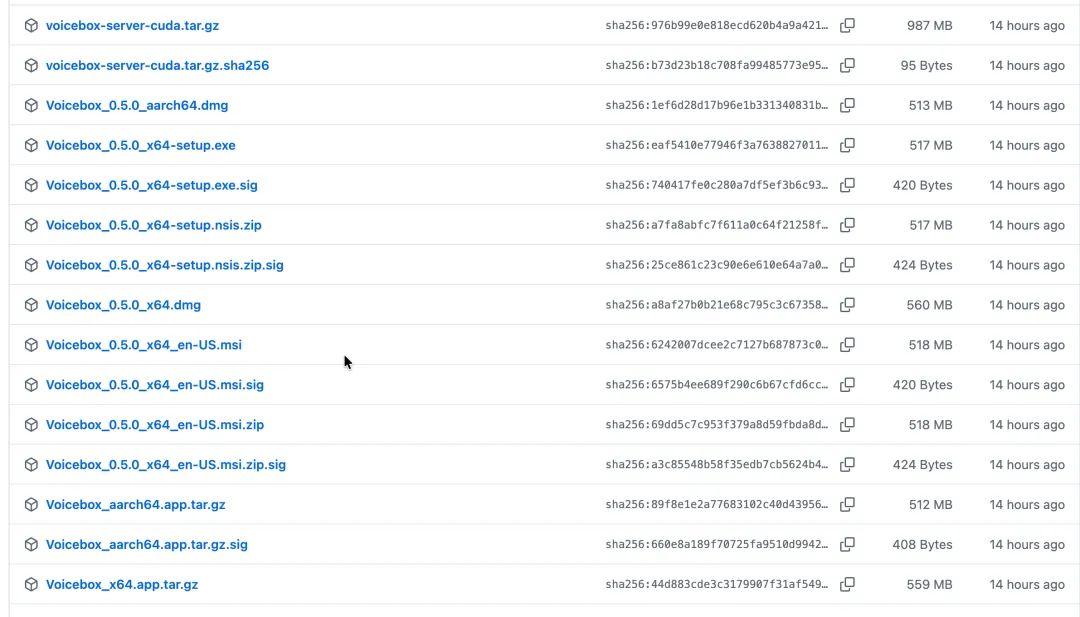1080x617 pixels.
Task: Open Voicebox_0.5.0_x64_en-US.msi.zip link
Action: click(155, 425)
